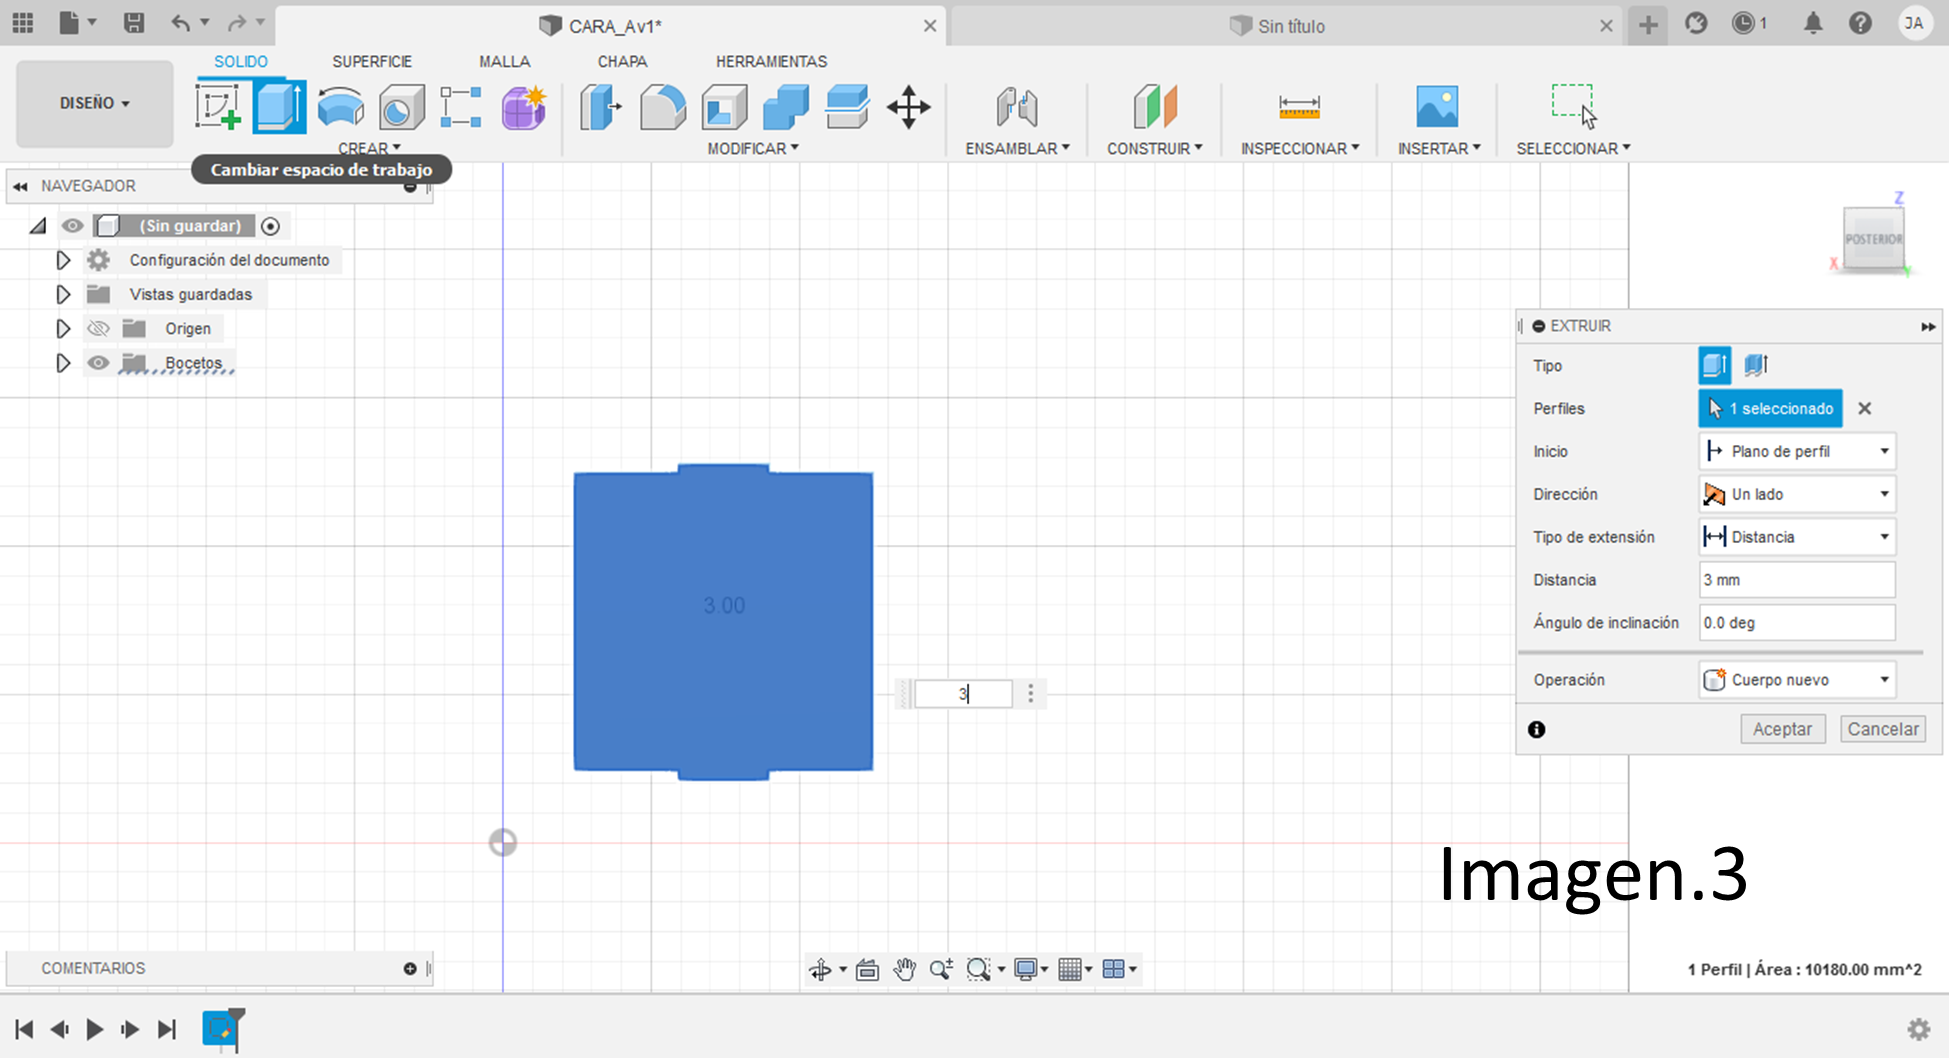The height and width of the screenshot is (1058, 1949).
Task: Click the Joint tool icon
Action: click(x=1017, y=107)
